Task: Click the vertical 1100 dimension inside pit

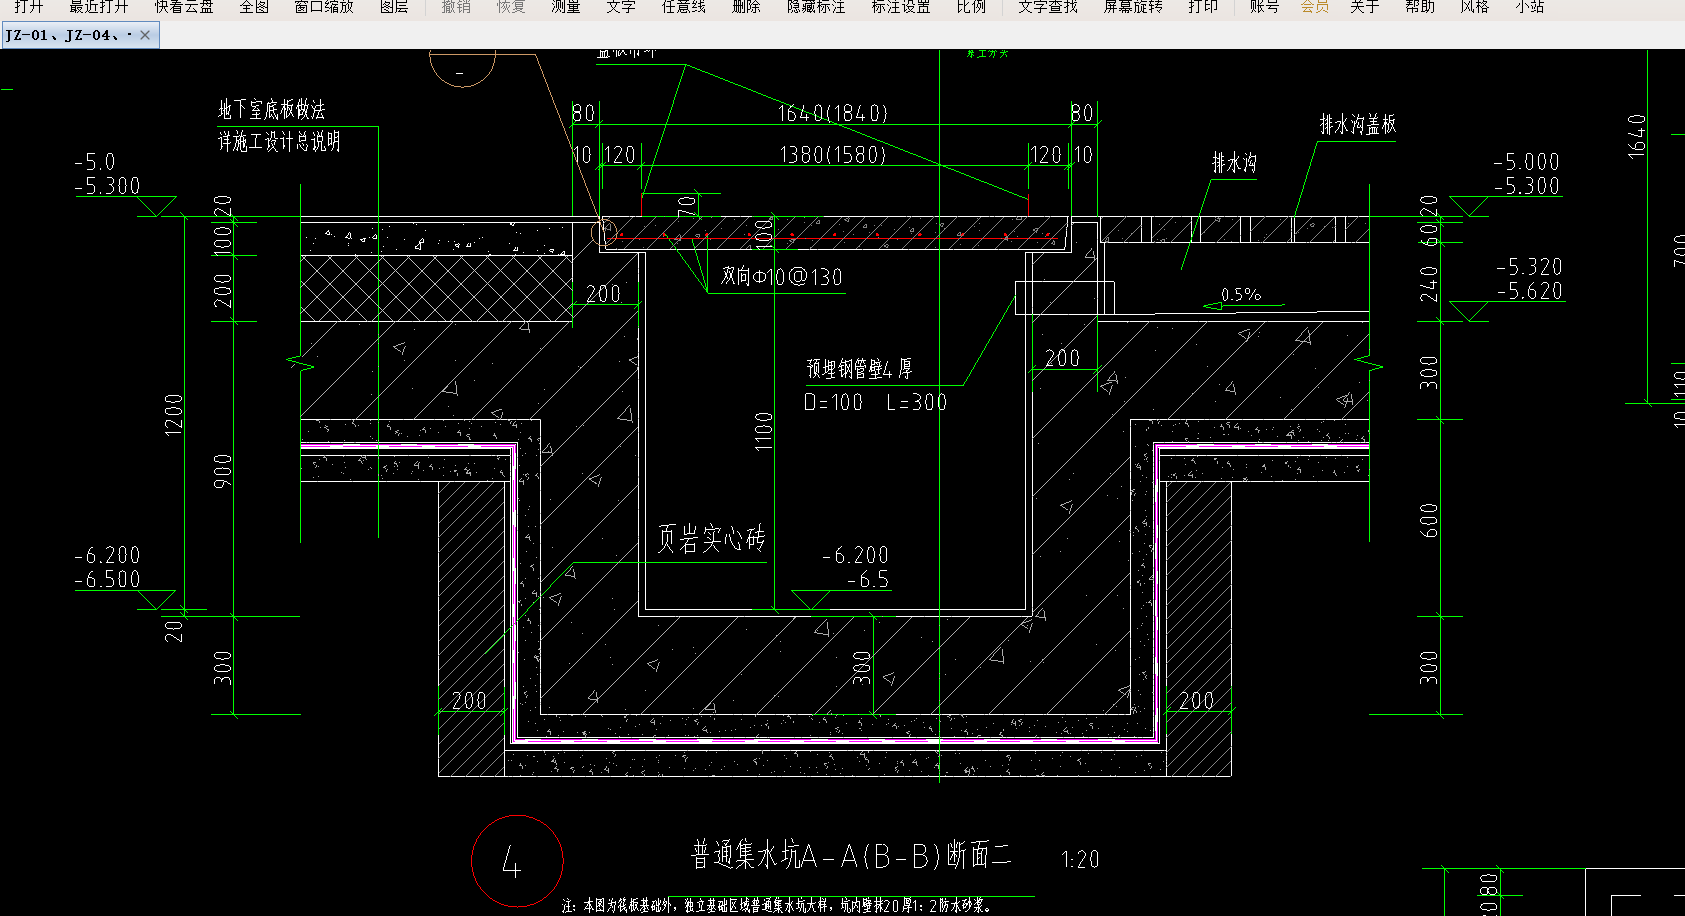Action: click(764, 431)
